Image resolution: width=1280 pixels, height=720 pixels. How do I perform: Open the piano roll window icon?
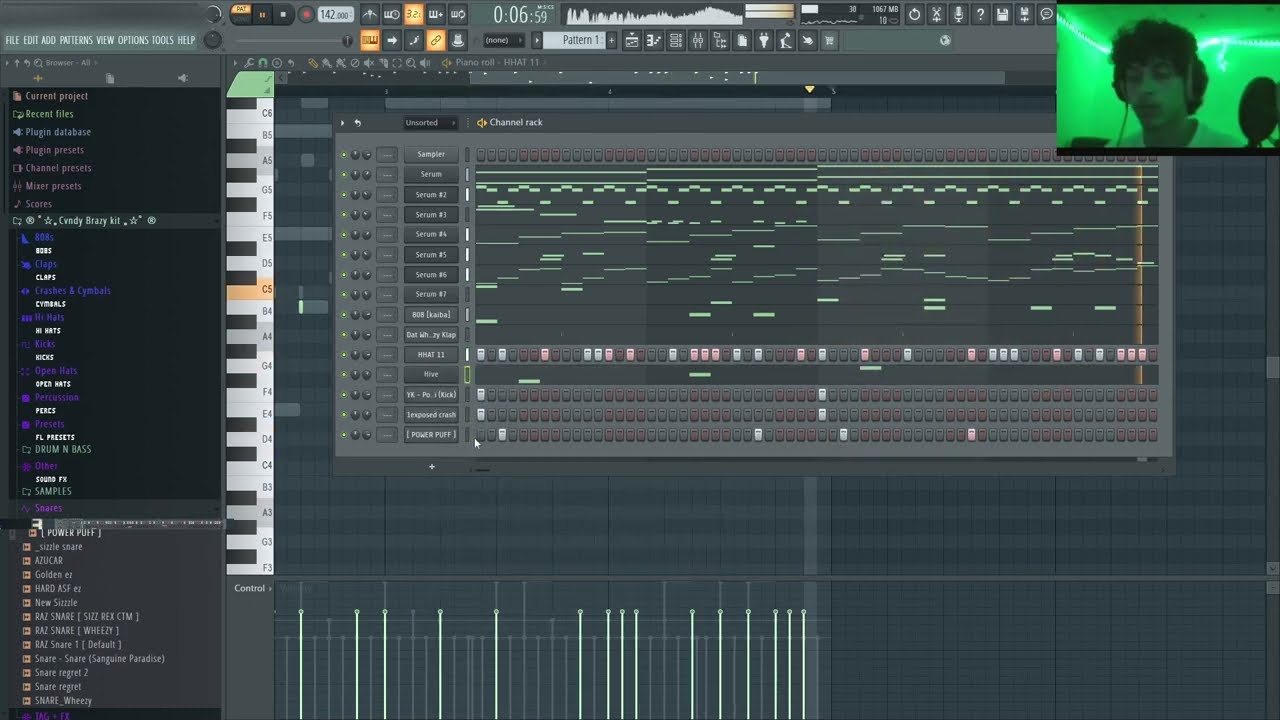tap(654, 40)
